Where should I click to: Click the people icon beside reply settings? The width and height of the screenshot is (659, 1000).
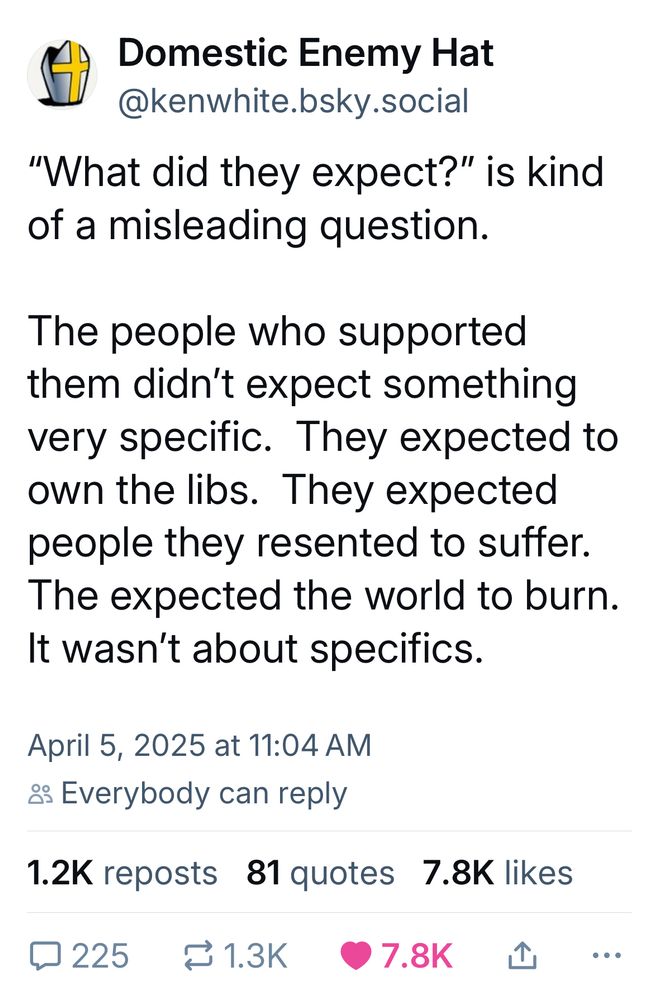coord(40,795)
